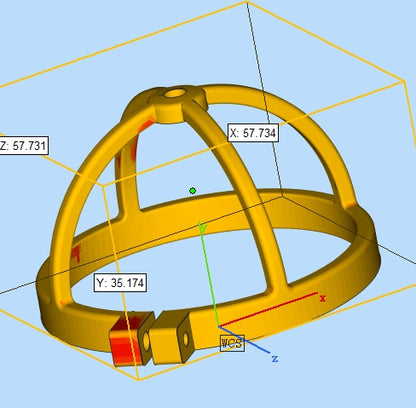Click the top hub hole of the model

click(x=174, y=93)
